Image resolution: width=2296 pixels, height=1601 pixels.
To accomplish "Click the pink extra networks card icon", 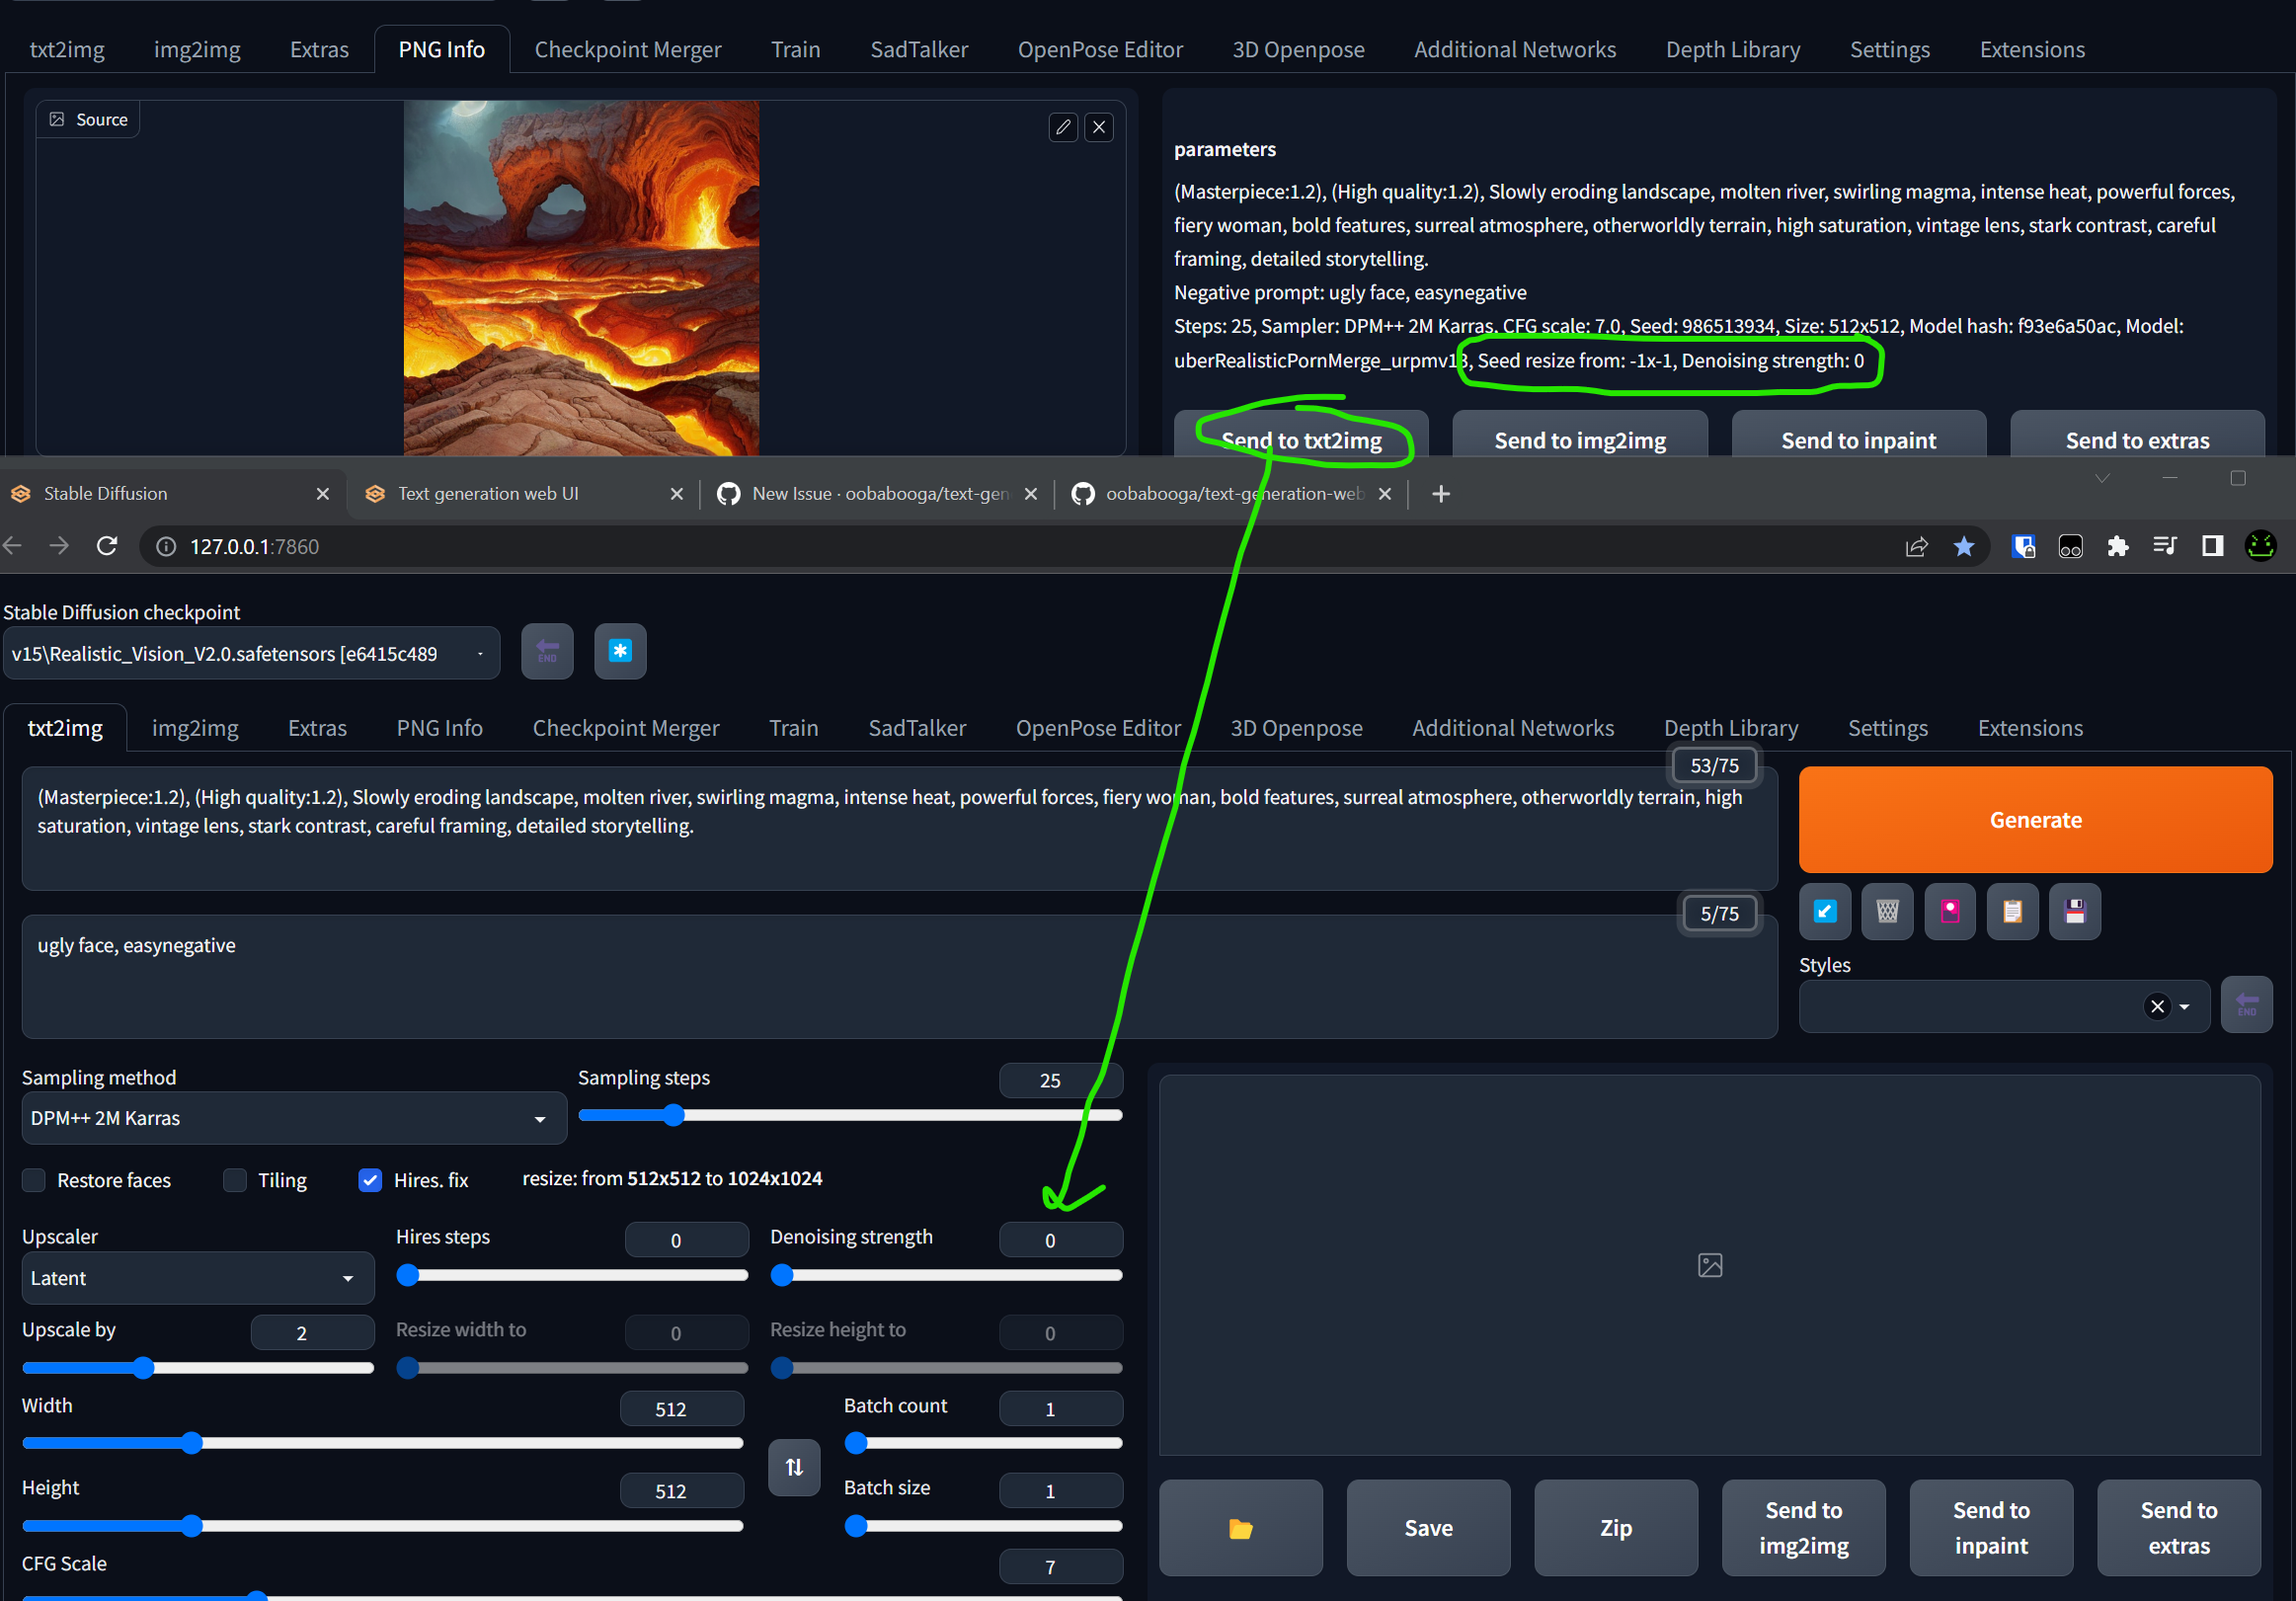I will 1949,911.
